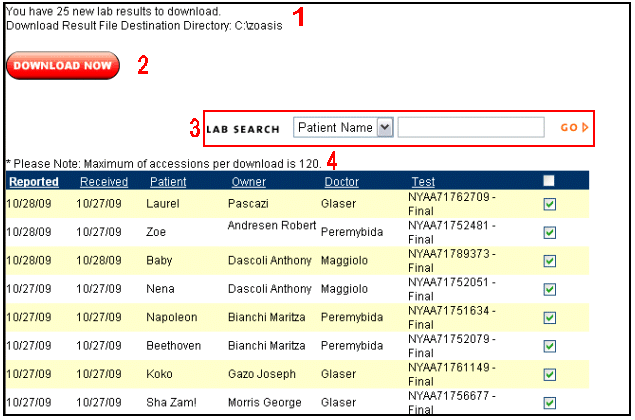635x420 pixels.
Task: Toggle the select-all checkbox in table header
Action: (549, 181)
